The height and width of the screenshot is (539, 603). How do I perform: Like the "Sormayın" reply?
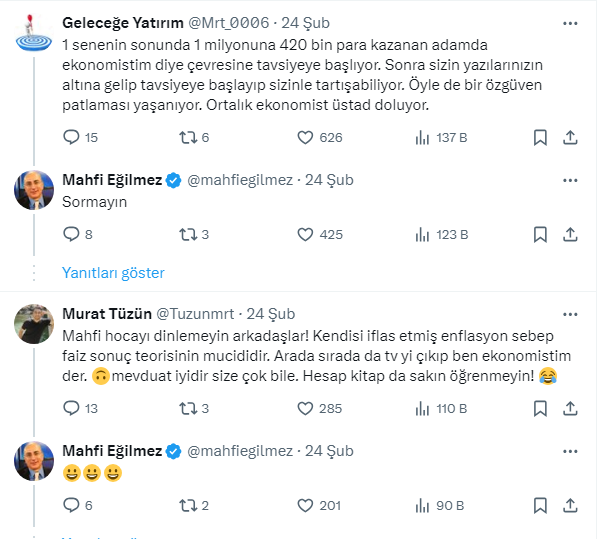pos(308,234)
